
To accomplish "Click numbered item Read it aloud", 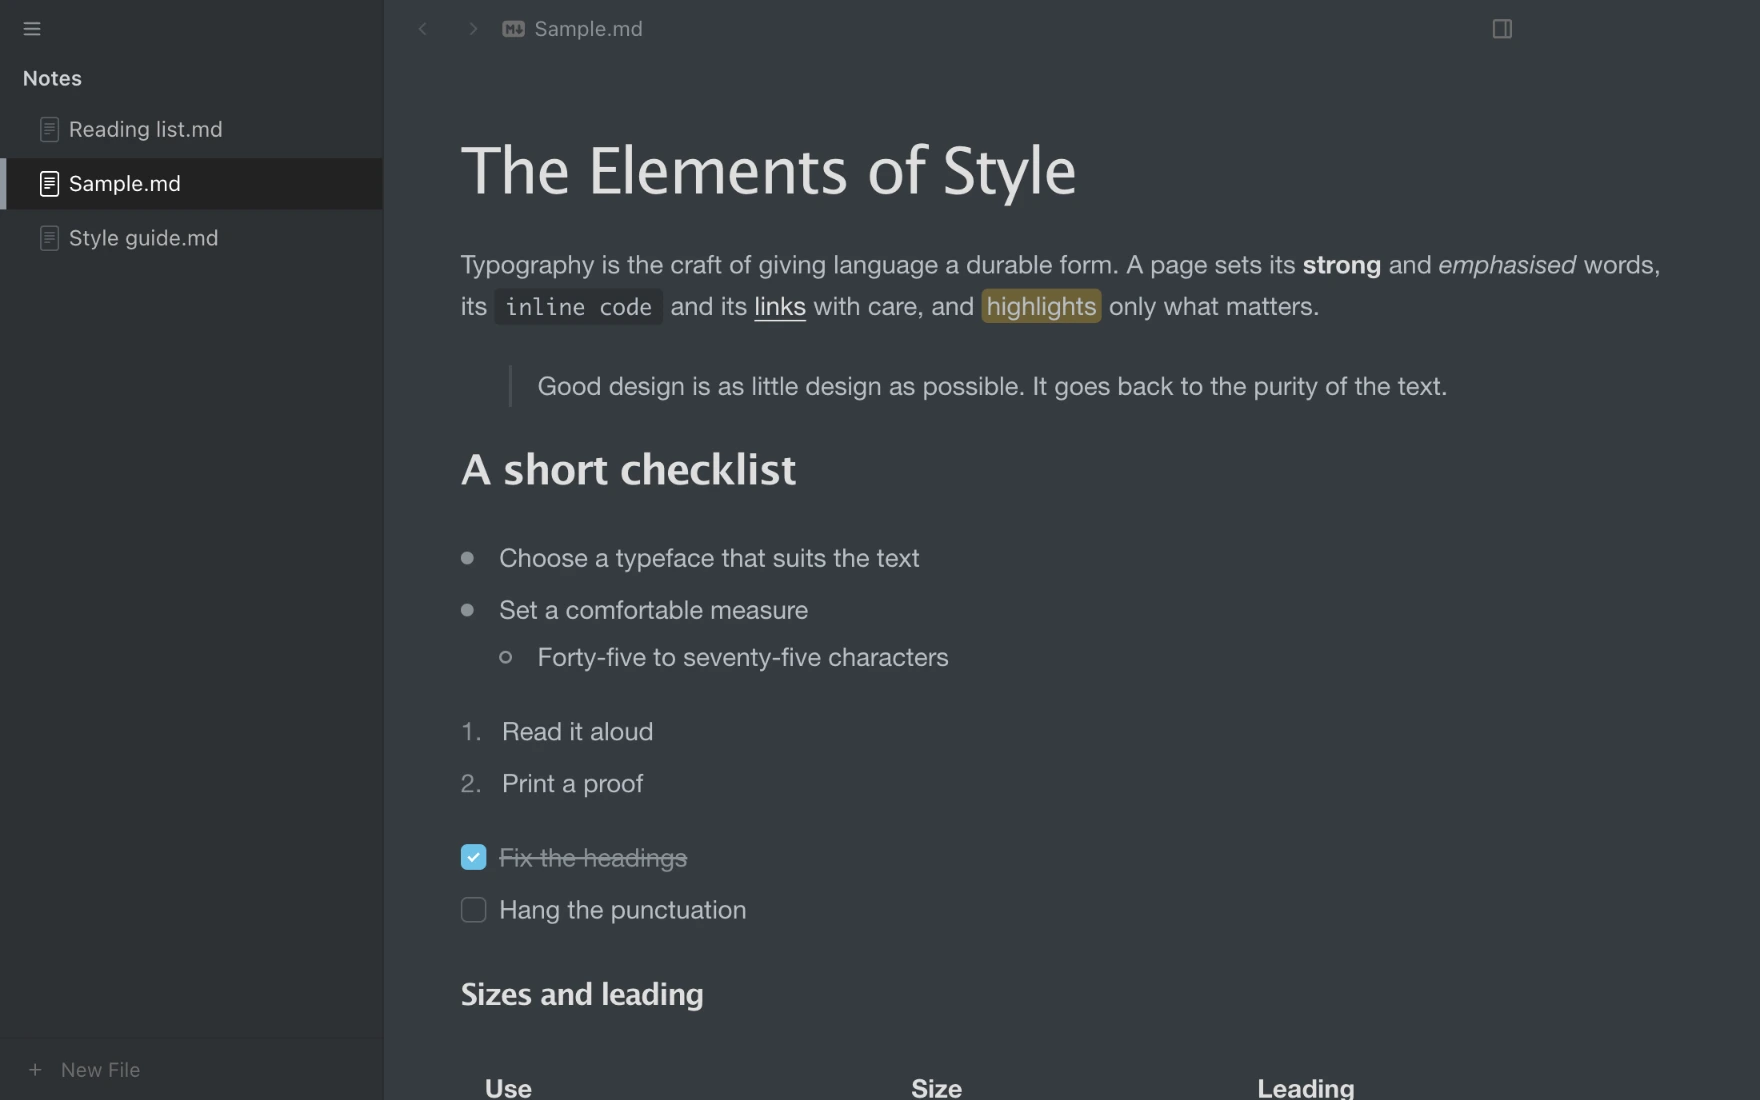I will pyautogui.click(x=577, y=731).
